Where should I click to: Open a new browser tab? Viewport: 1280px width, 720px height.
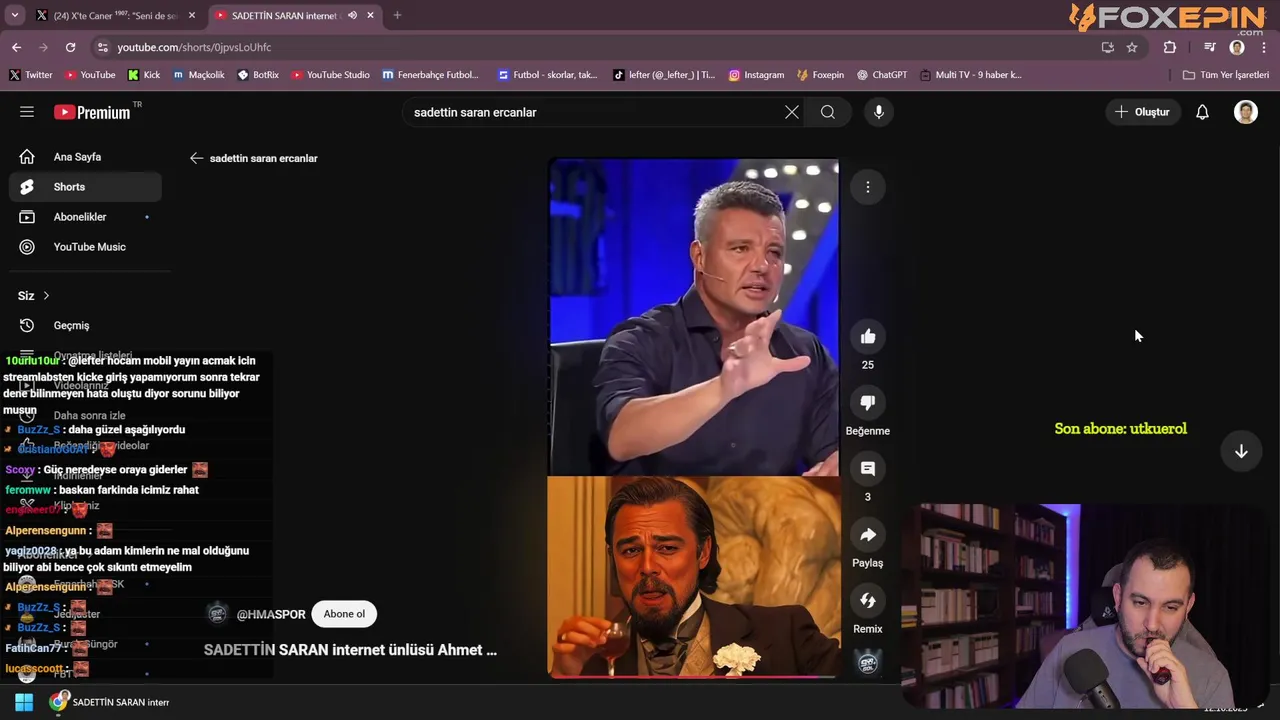[x=397, y=15]
